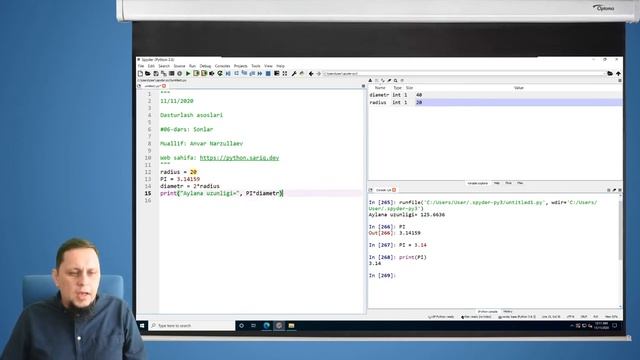Open the Run menu
This screenshot has height=360, width=640.
click(192, 66)
